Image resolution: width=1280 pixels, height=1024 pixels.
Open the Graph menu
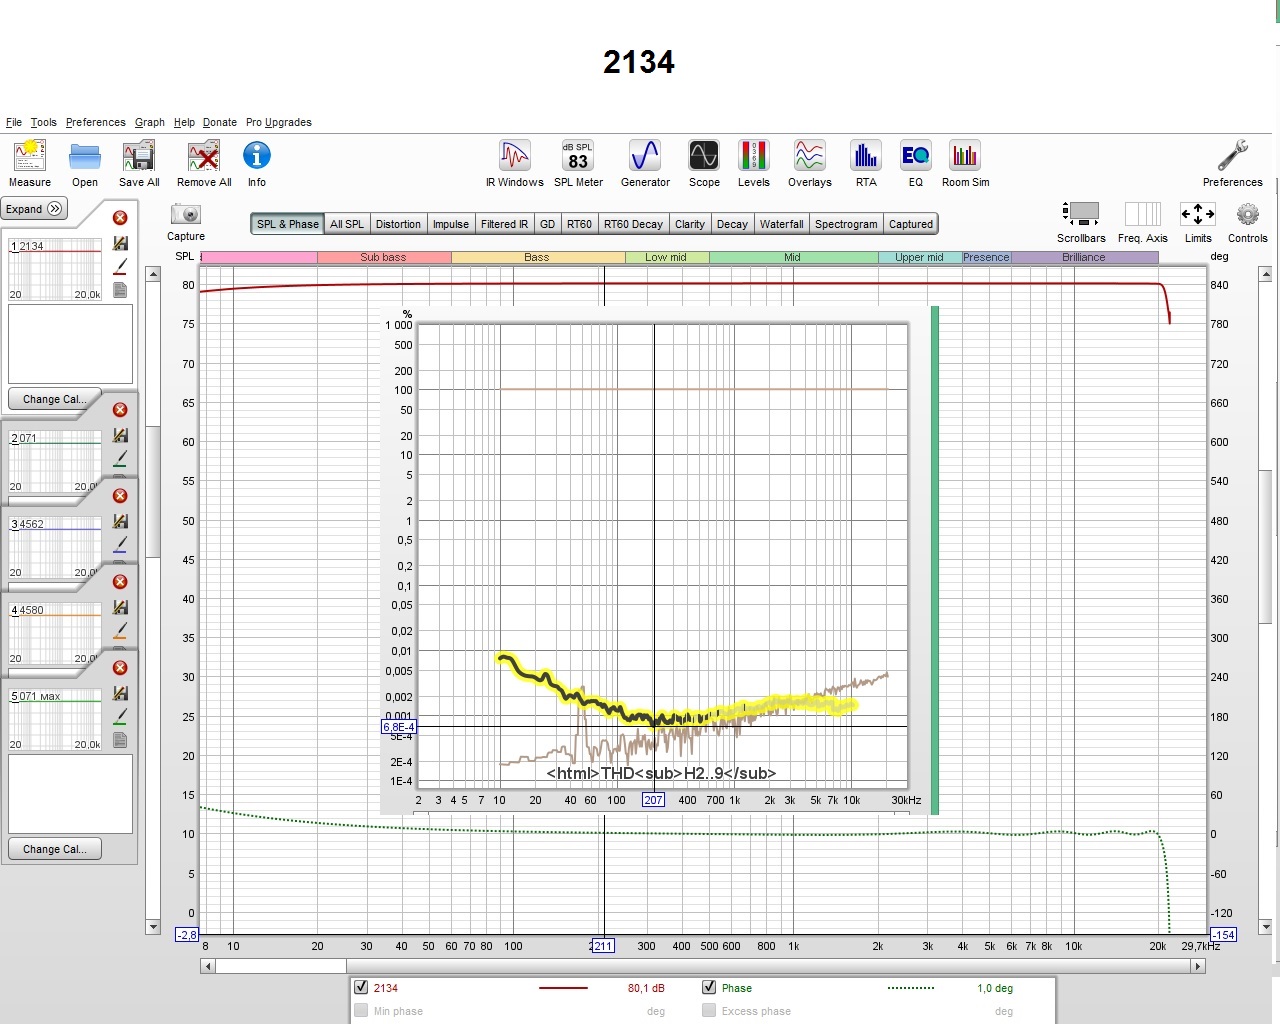[150, 122]
